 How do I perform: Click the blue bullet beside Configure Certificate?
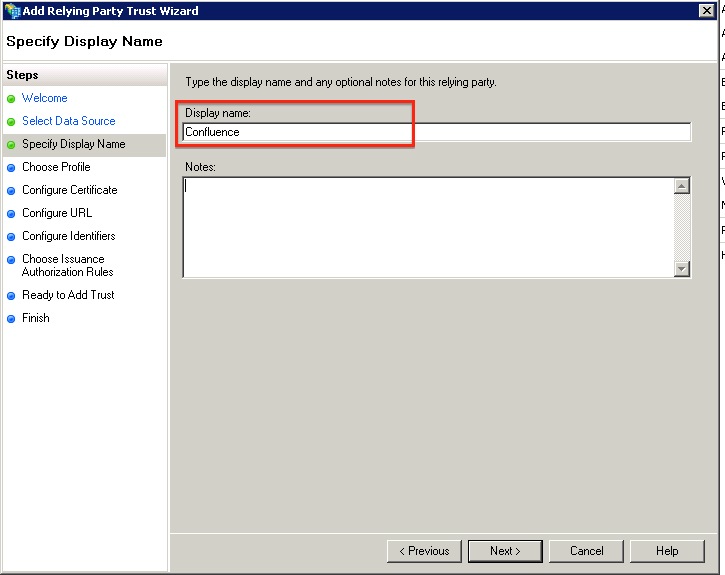[11, 191]
